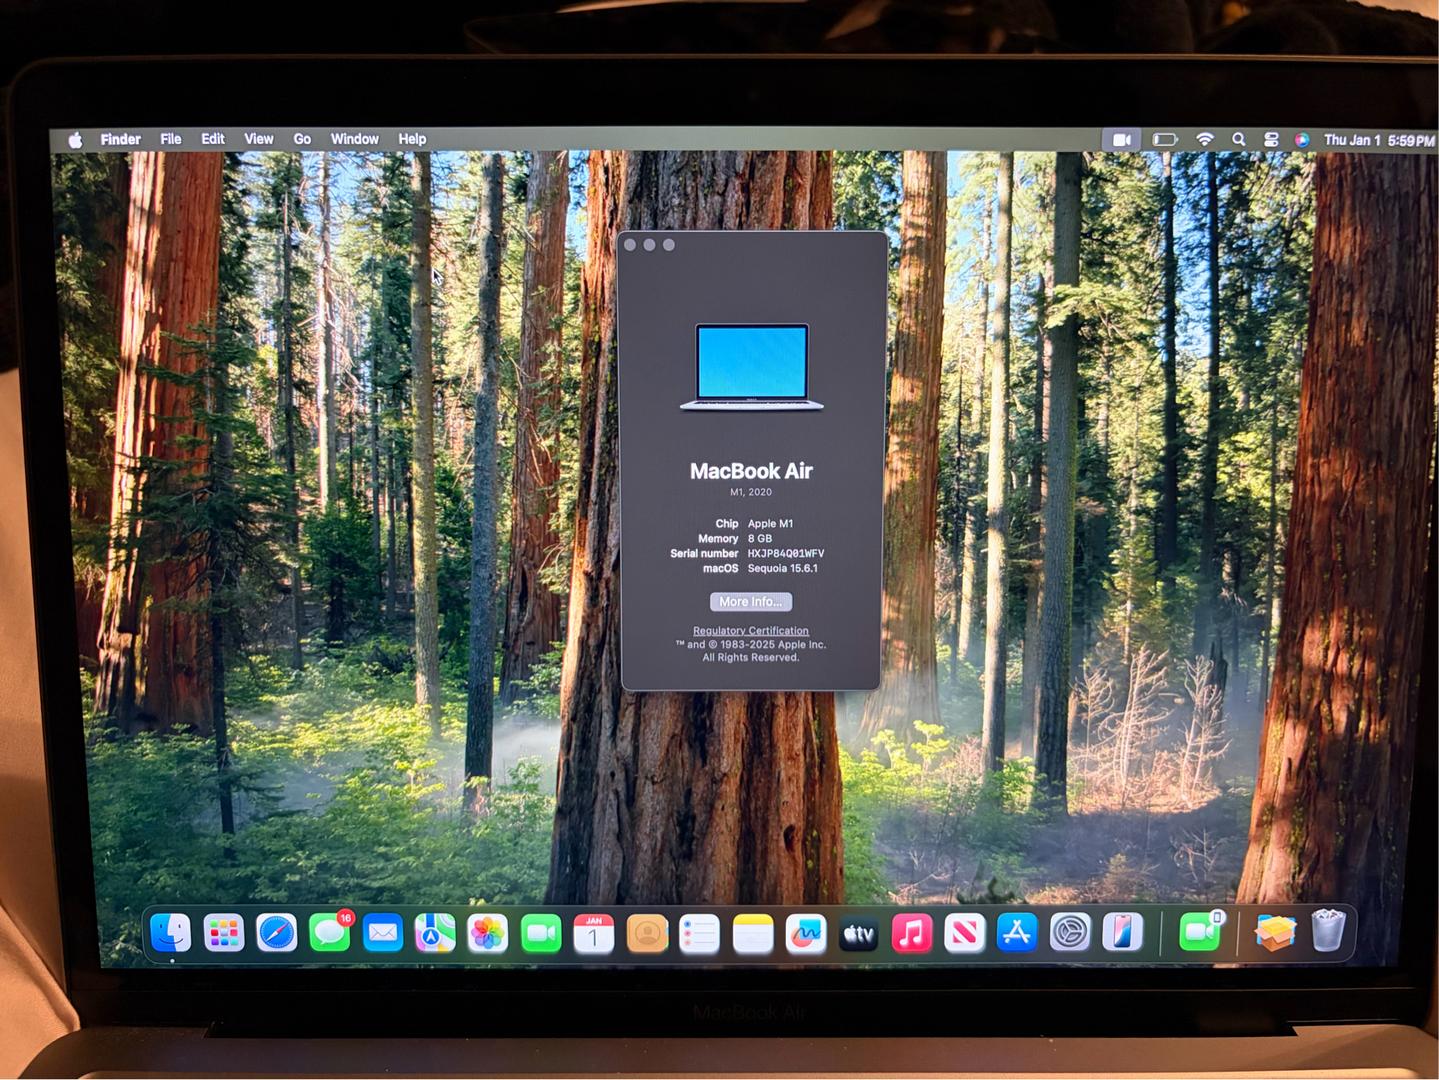Open Messages with the 16 badge

[329, 934]
